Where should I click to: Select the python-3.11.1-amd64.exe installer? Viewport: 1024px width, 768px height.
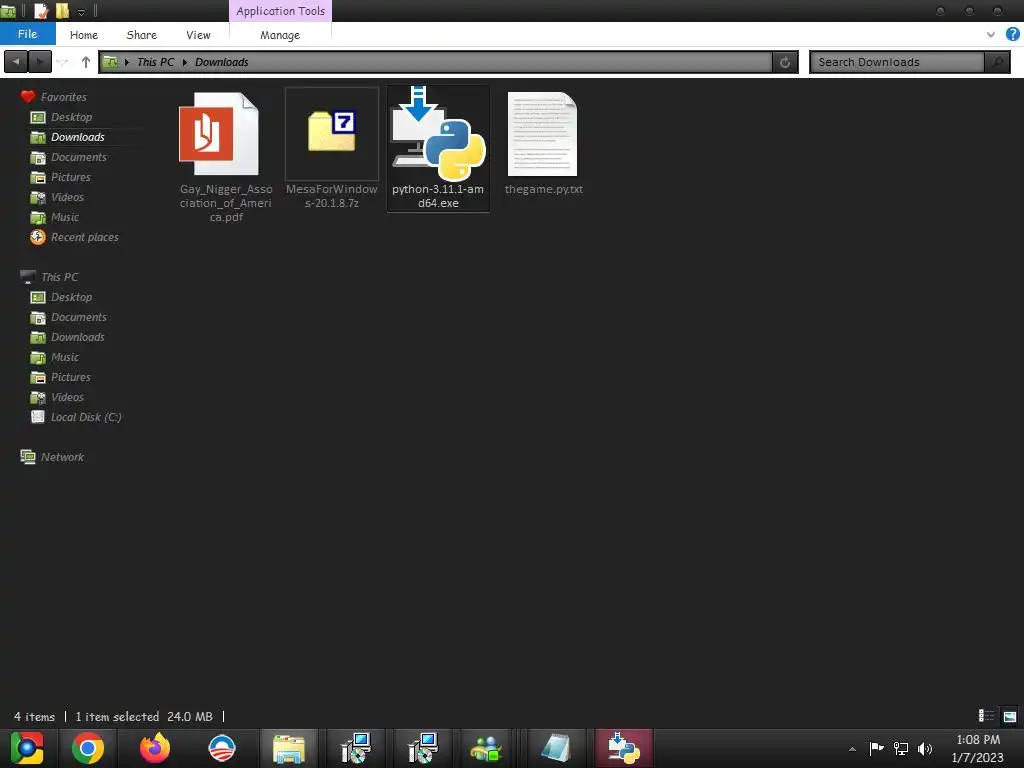438,149
